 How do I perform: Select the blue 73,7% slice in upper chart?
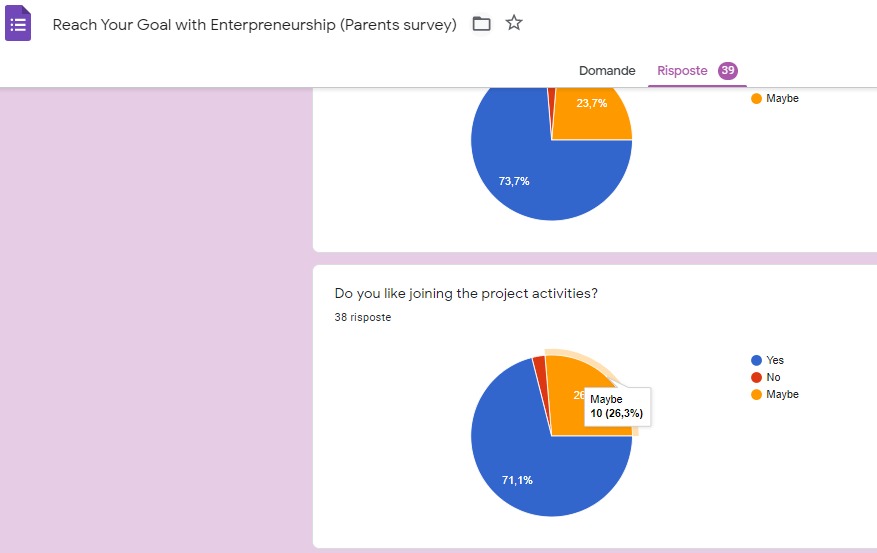tap(520, 170)
